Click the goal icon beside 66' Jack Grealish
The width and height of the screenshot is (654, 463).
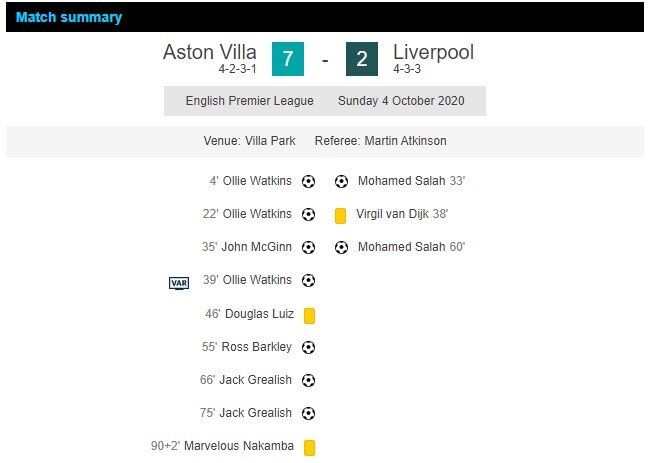[x=309, y=380]
